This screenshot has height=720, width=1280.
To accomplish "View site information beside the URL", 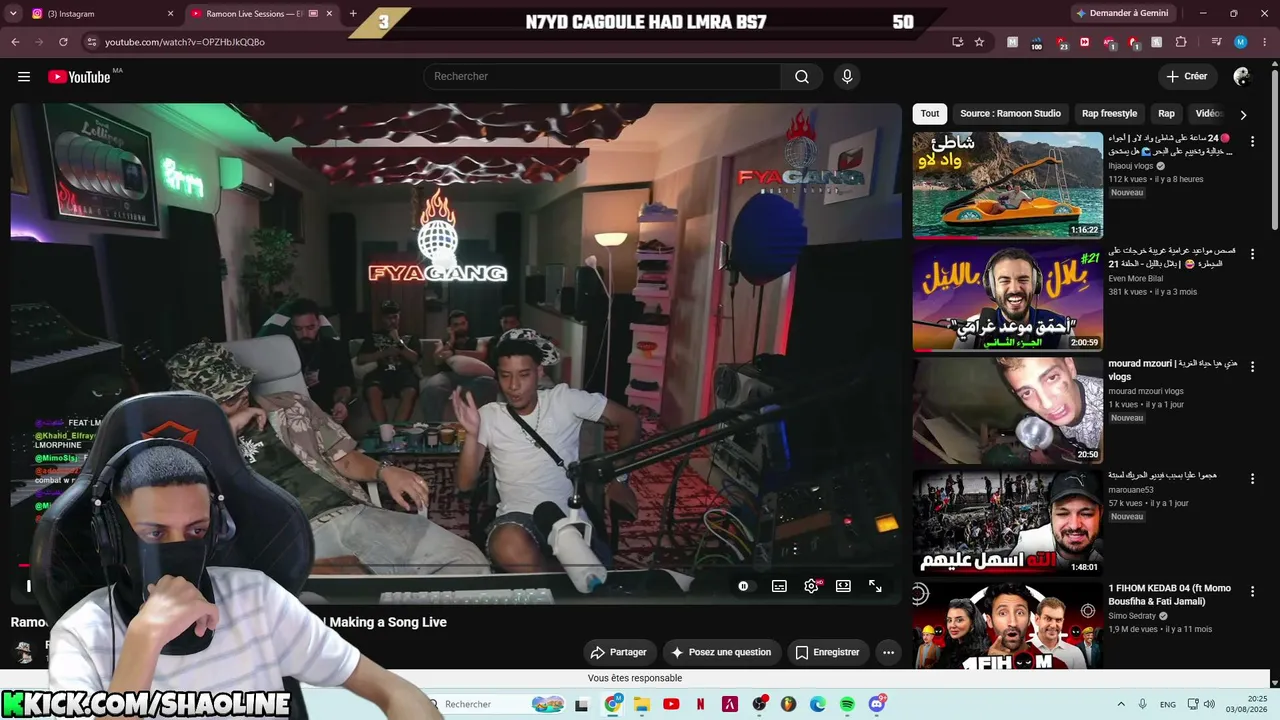I will [91, 42].
